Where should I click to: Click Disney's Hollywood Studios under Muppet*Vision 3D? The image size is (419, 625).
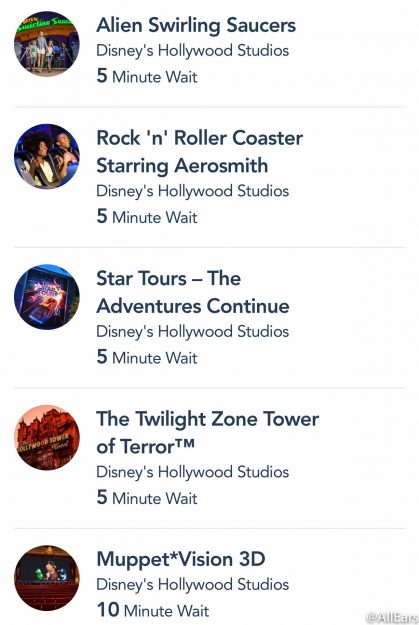(x=193, y=585)
